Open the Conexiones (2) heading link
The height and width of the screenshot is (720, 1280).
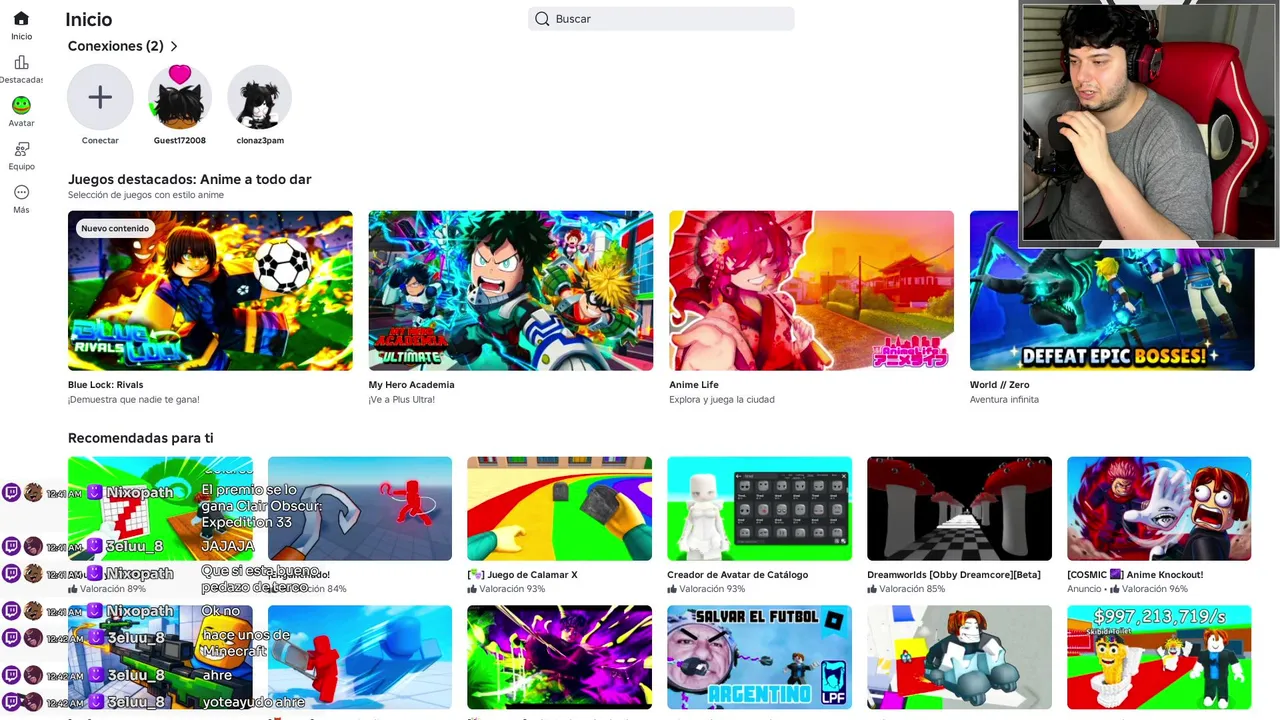click(x=115, y=46)
